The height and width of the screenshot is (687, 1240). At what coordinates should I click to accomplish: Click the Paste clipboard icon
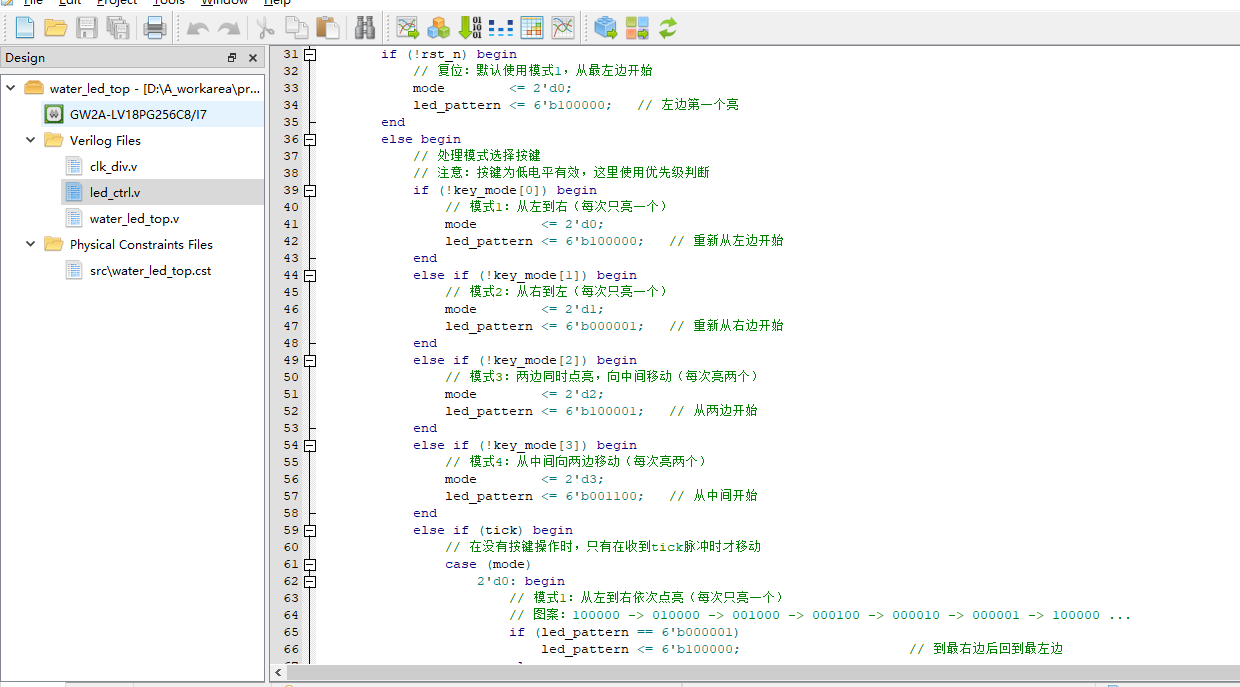pos(327,28)
